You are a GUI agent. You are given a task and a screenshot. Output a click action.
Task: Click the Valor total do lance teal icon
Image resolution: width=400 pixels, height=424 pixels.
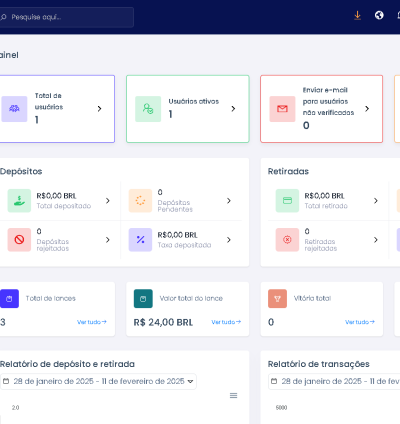tap(143, 299)
